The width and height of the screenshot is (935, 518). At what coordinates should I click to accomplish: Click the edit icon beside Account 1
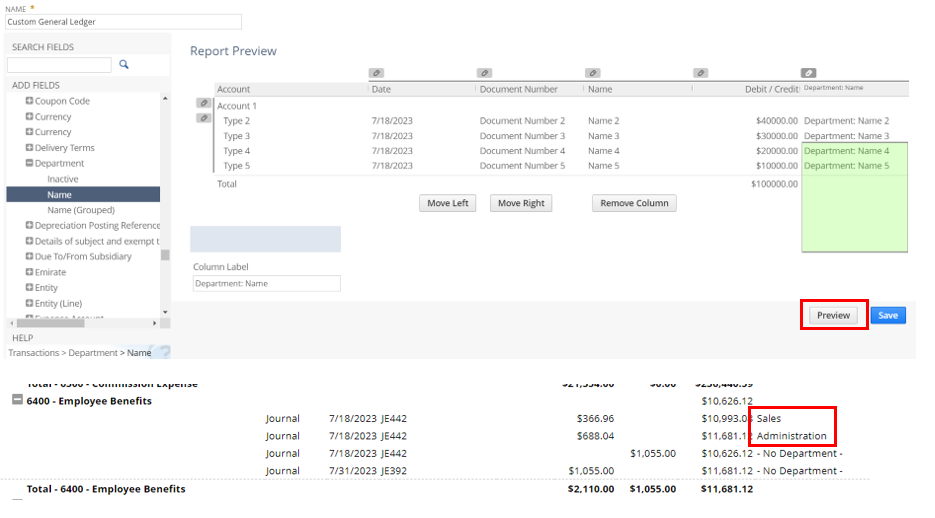(204, 103)
